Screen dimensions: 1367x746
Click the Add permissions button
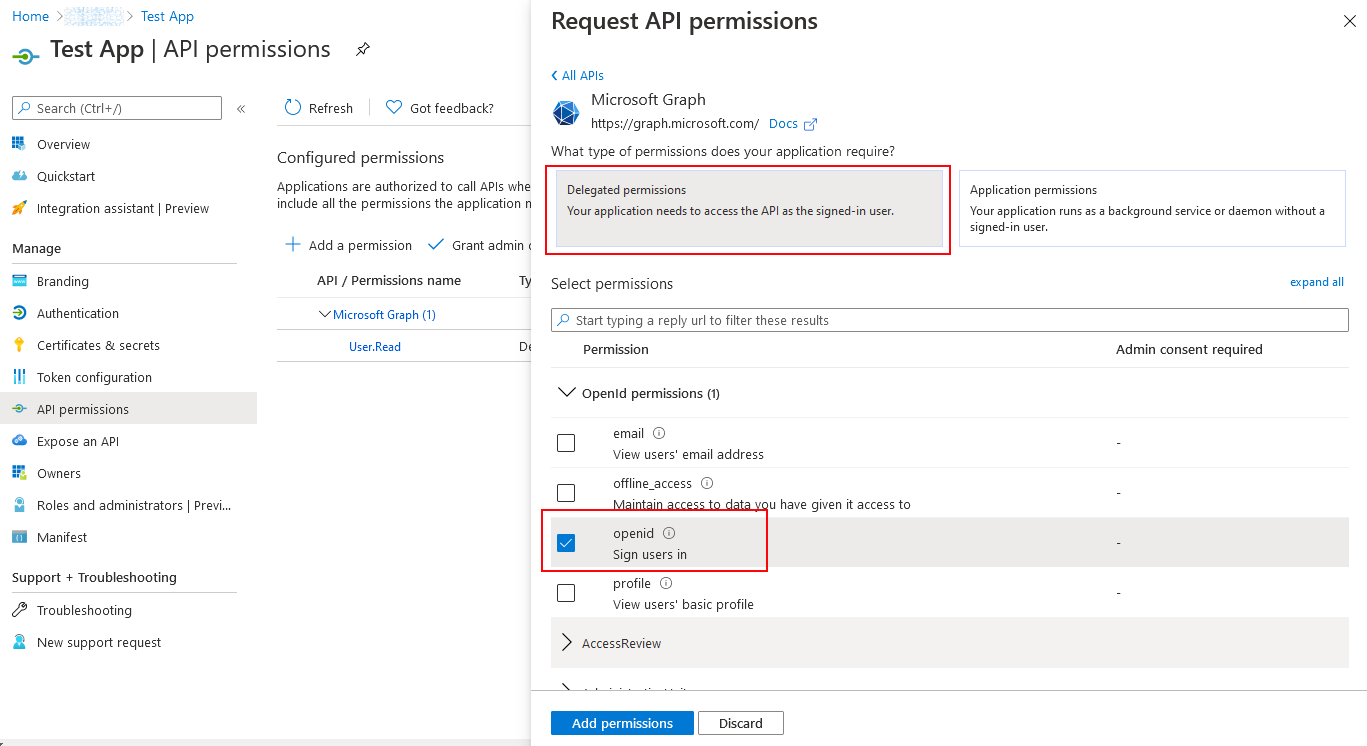tap(622, 723)
